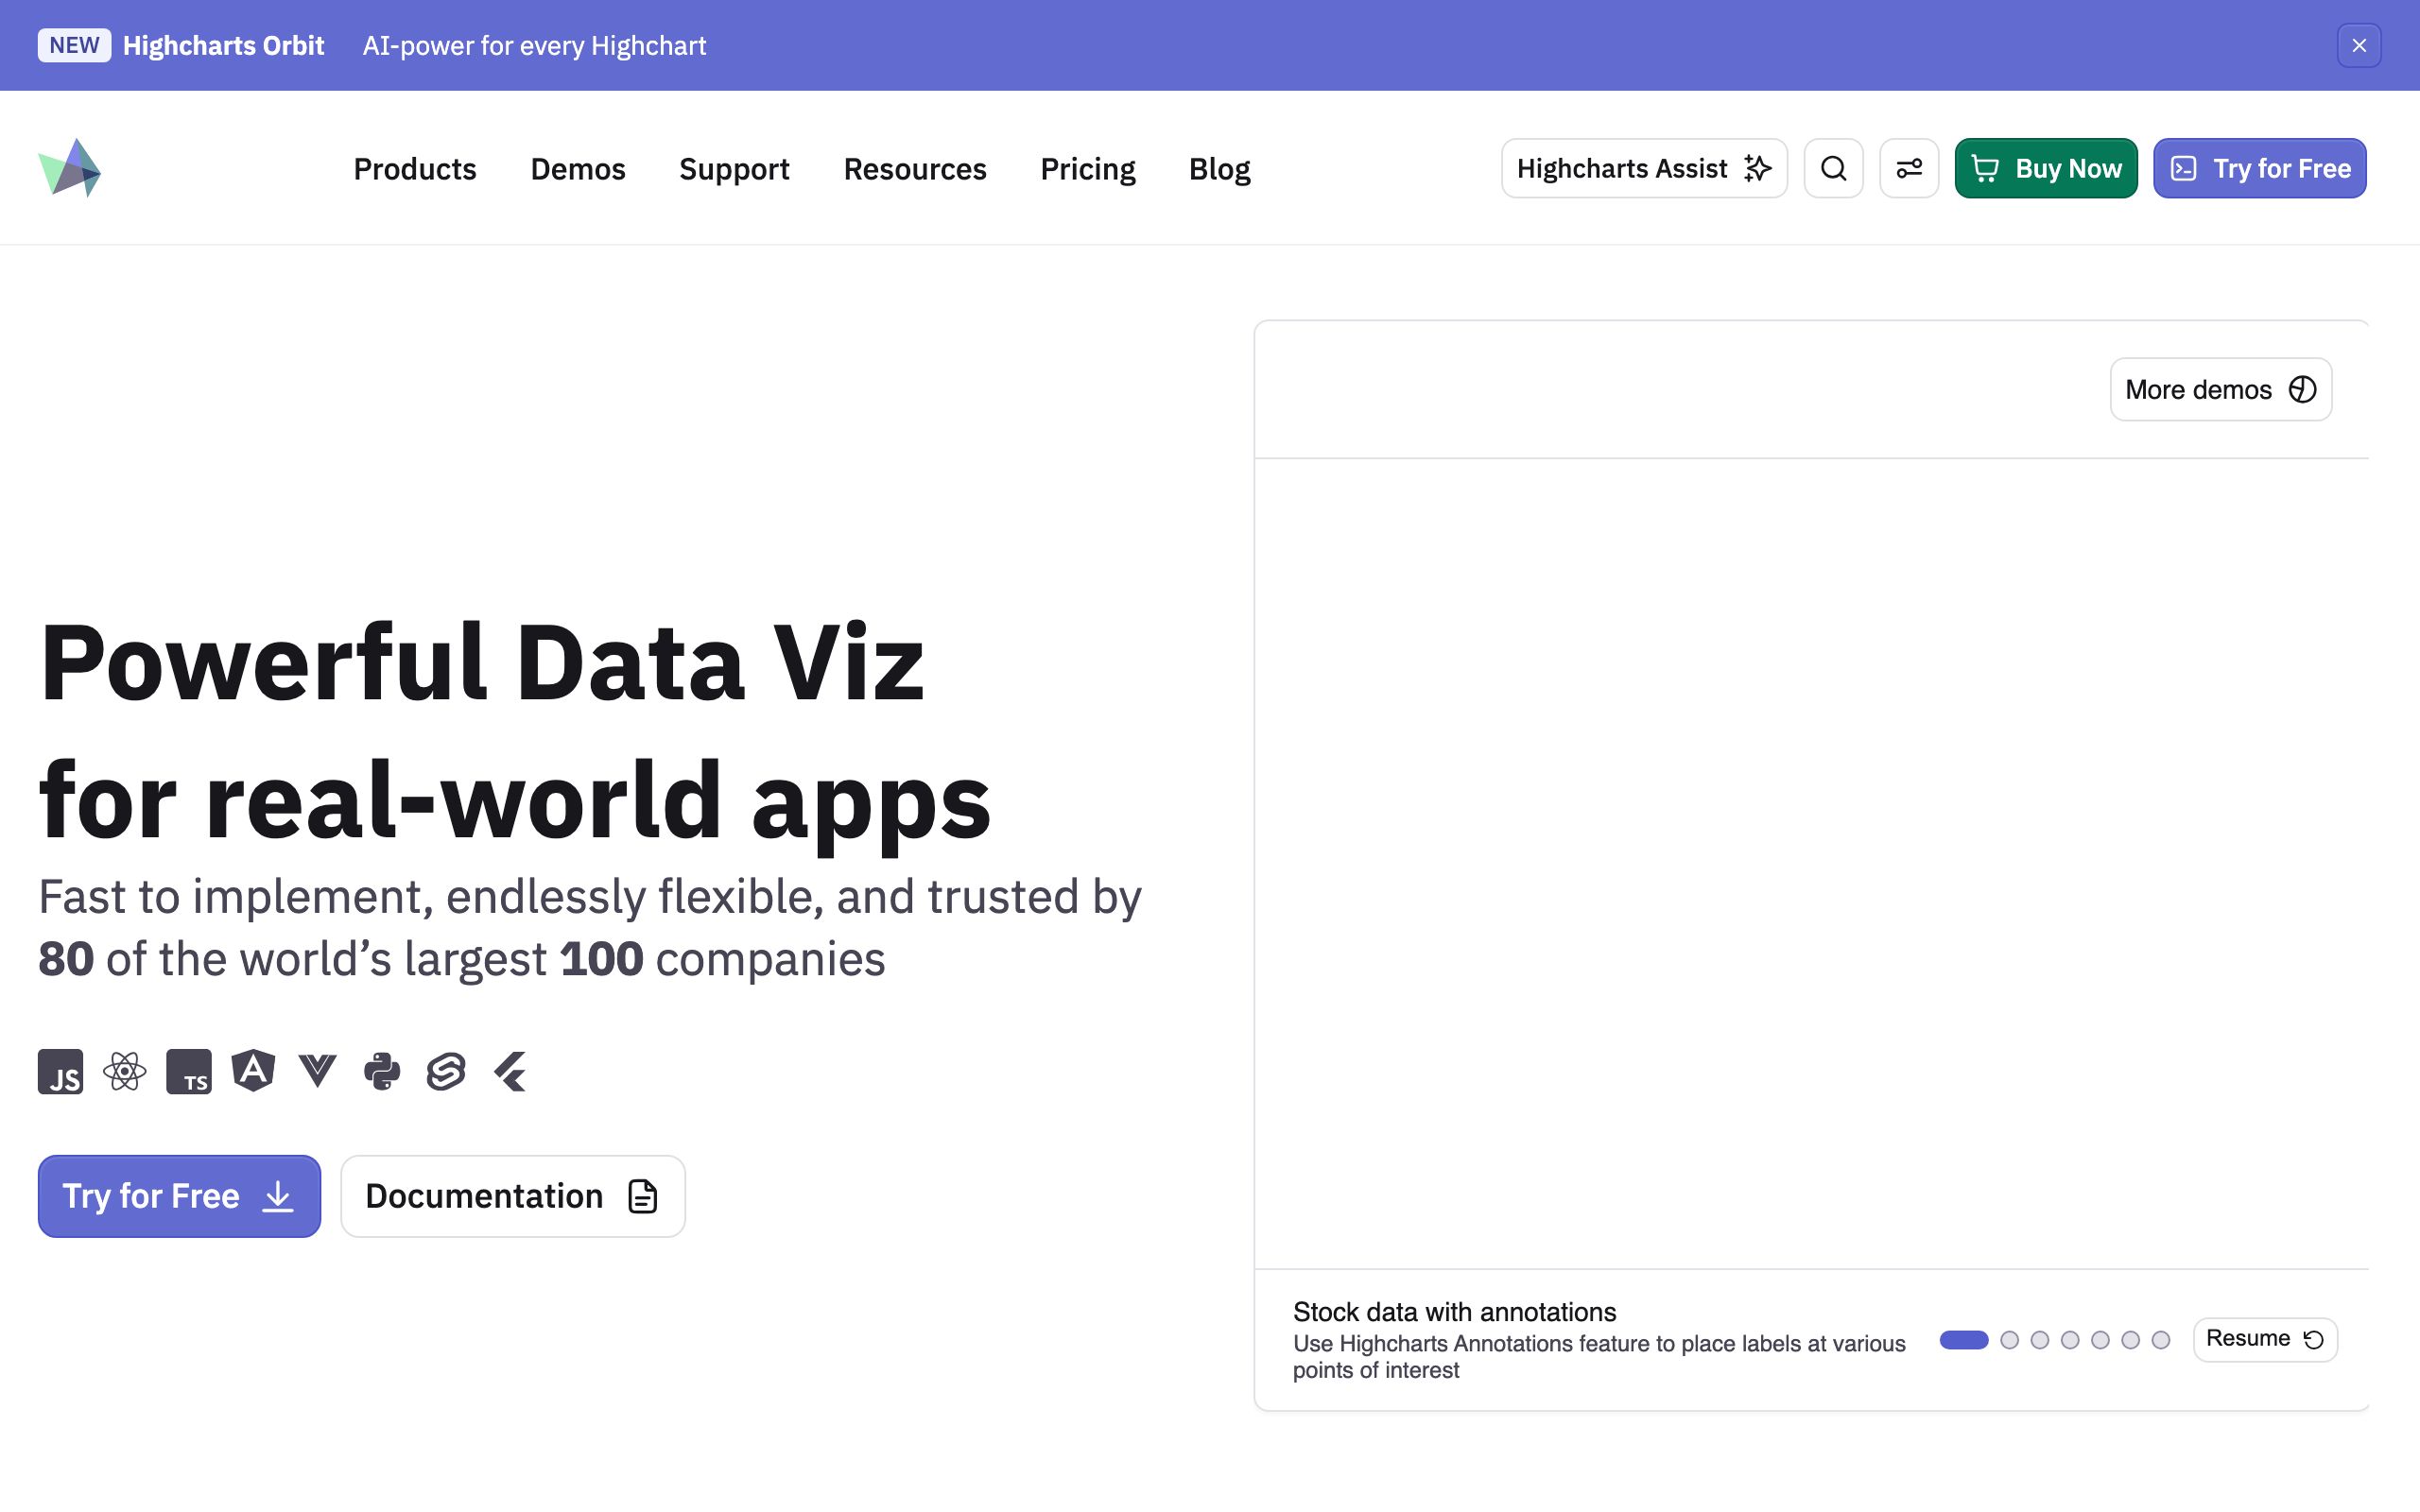
Task: Select the seventh demo carousel dot
Action: (2161, 1340)
